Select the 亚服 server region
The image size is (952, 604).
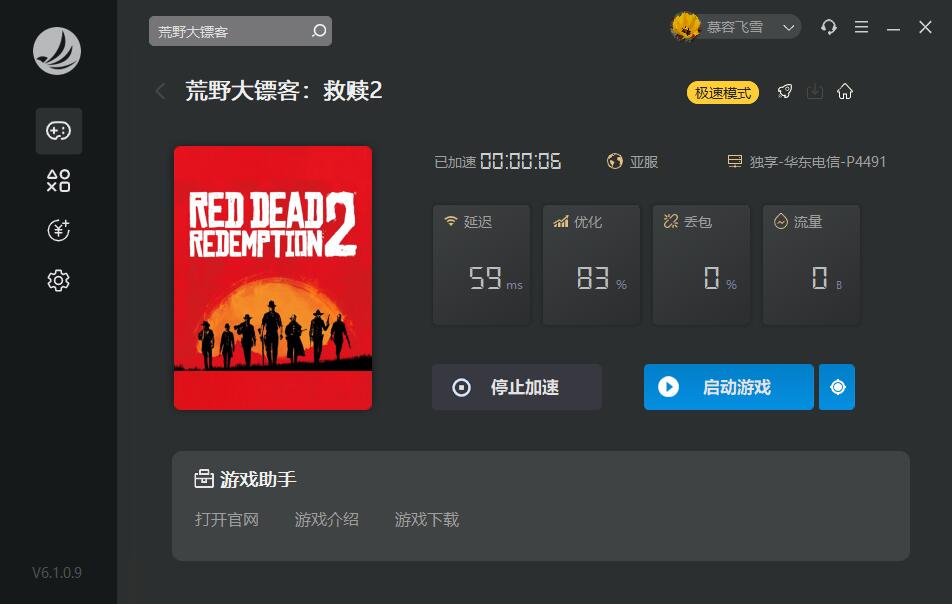(632, 161)
